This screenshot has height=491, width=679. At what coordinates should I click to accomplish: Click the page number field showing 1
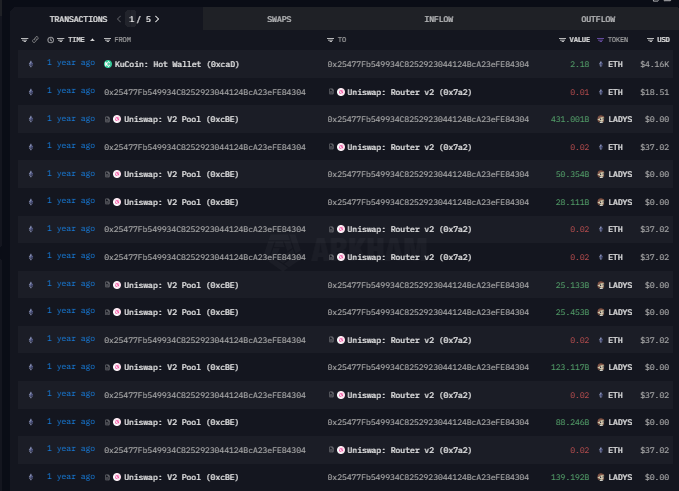[132, 19]
